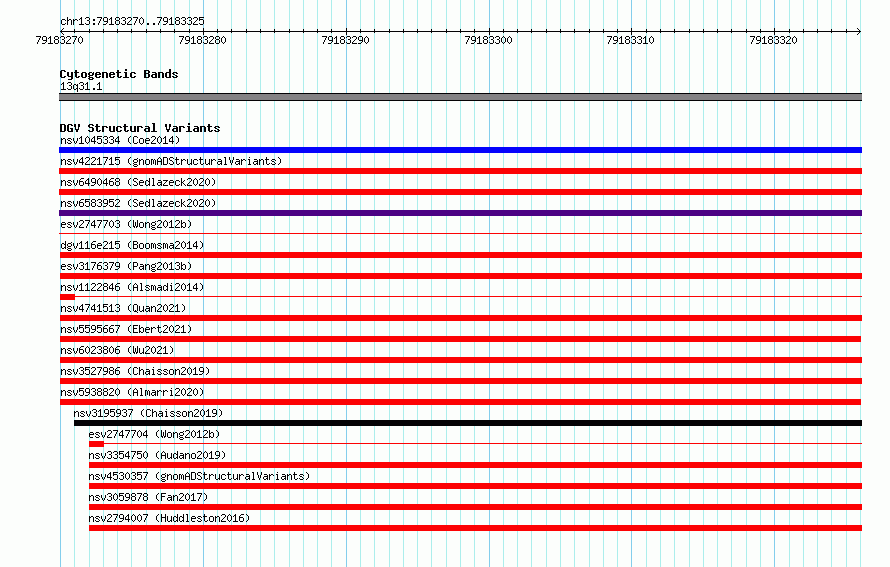Viewport: 890px width, 567px height.
Task: Open nsv6583952 (Sedlazeck2020) label
Action: (x=138, y=203)
